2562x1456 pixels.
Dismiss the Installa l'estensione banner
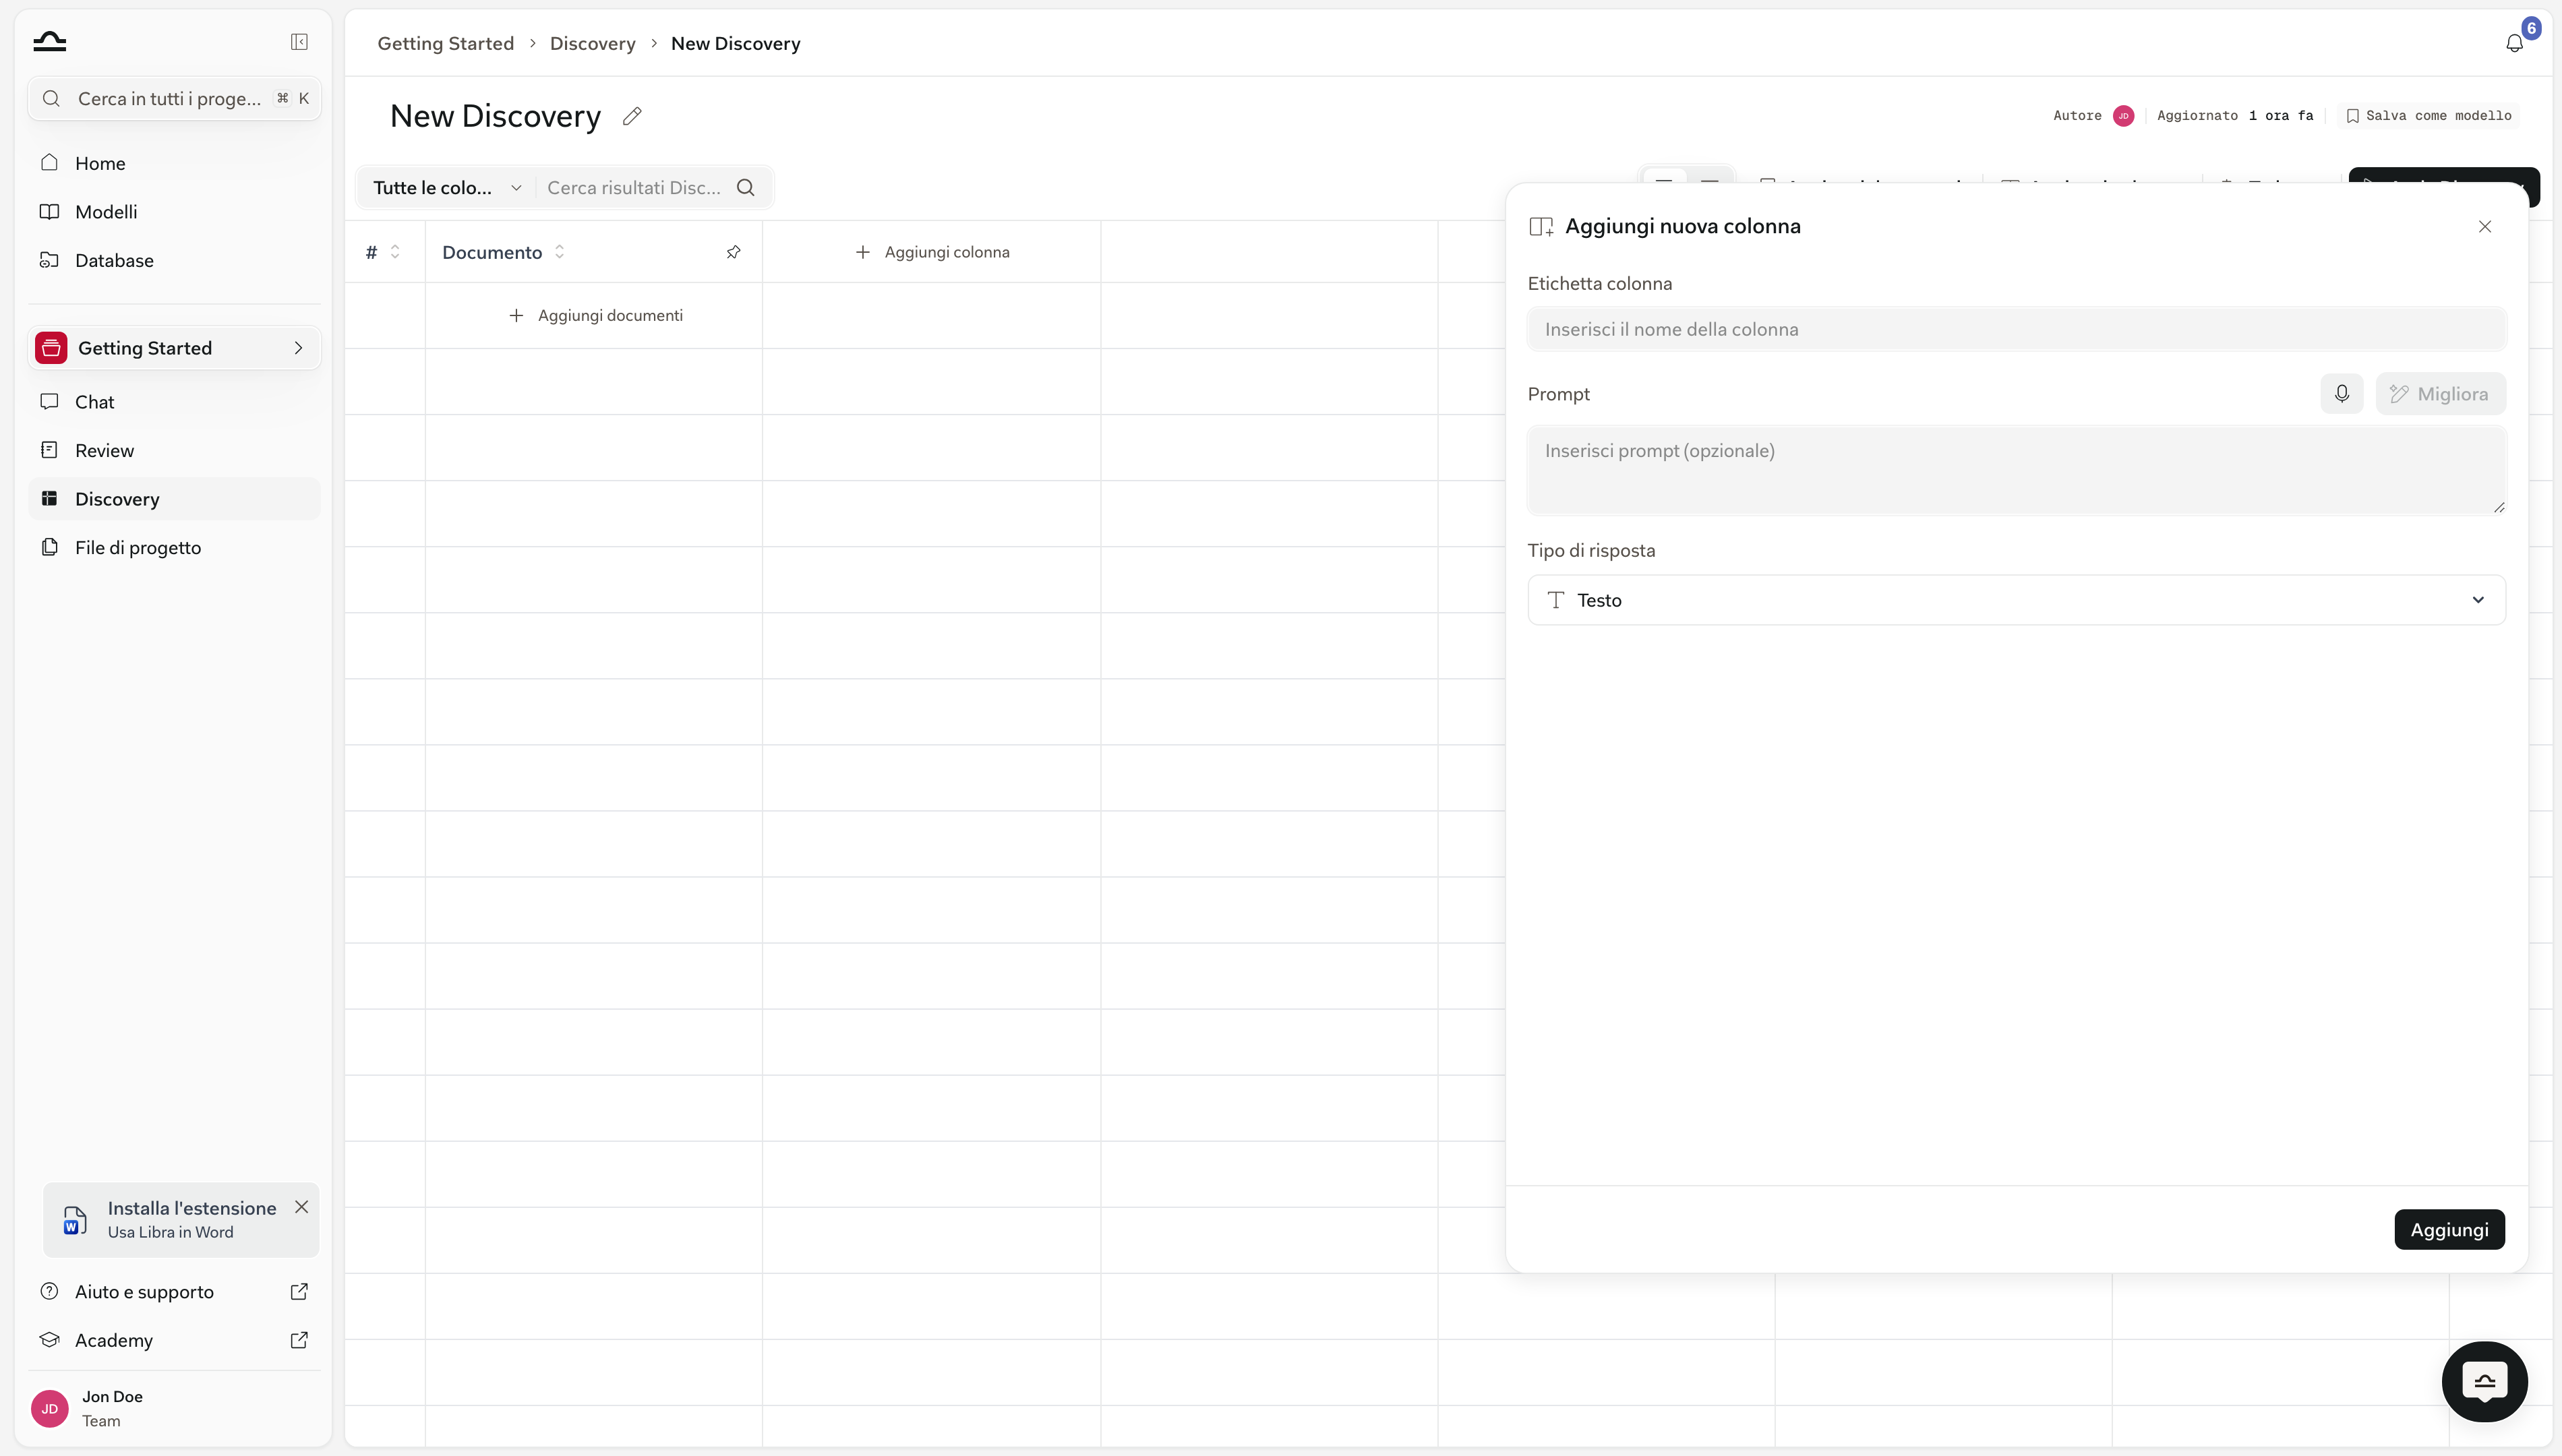[301, 1207]
